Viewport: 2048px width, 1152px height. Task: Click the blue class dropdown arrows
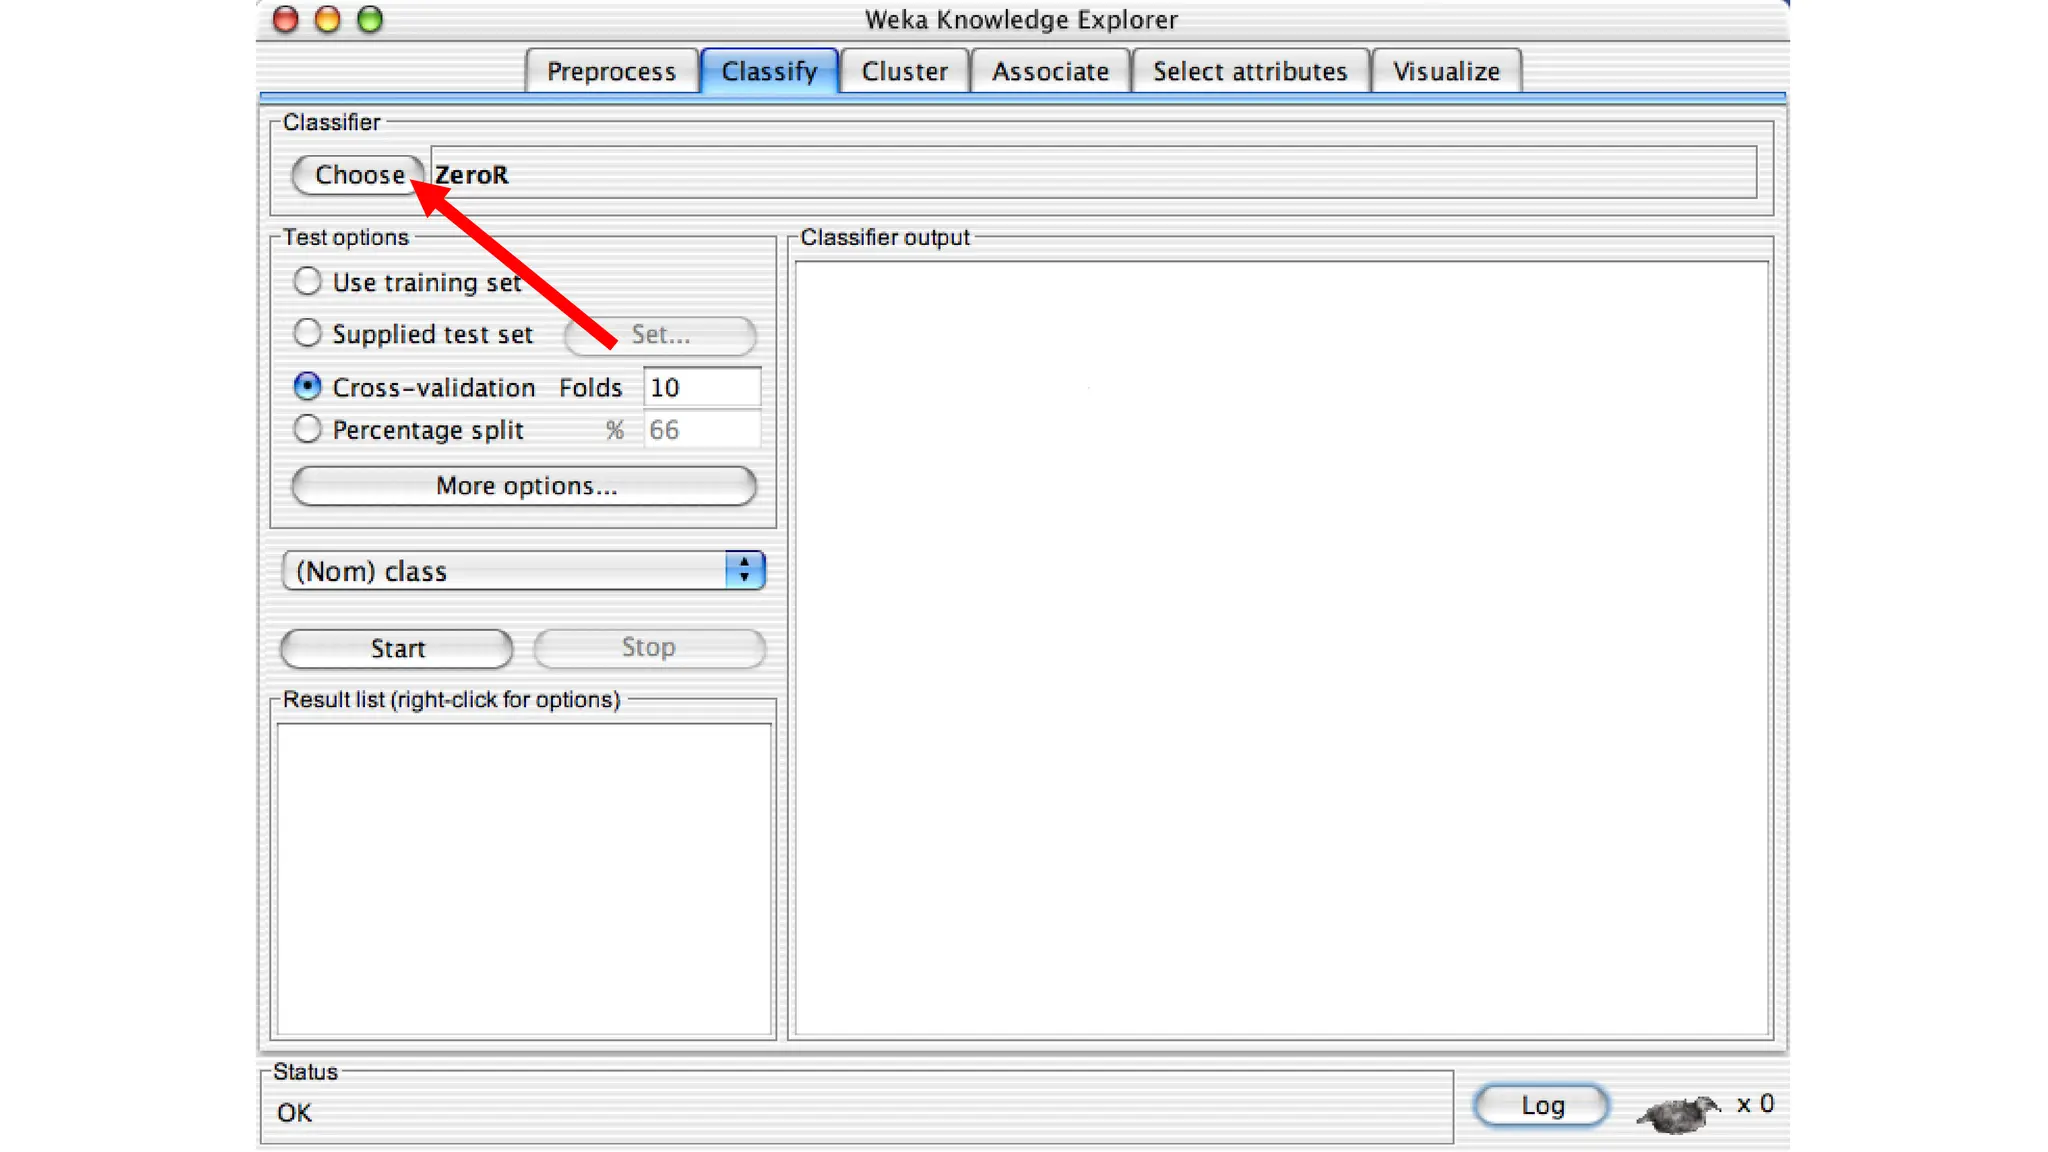pyautogui.click(x=744, y=570)
